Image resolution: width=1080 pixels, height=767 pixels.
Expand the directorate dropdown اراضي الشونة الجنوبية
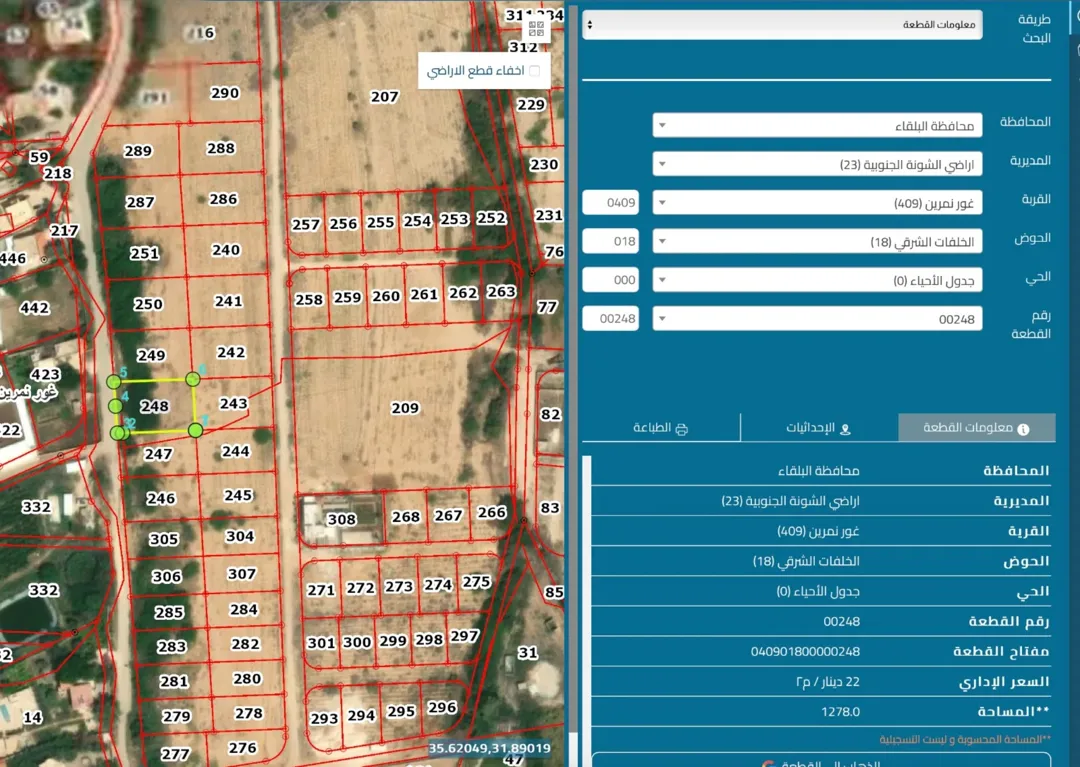(x=817, y=164)
